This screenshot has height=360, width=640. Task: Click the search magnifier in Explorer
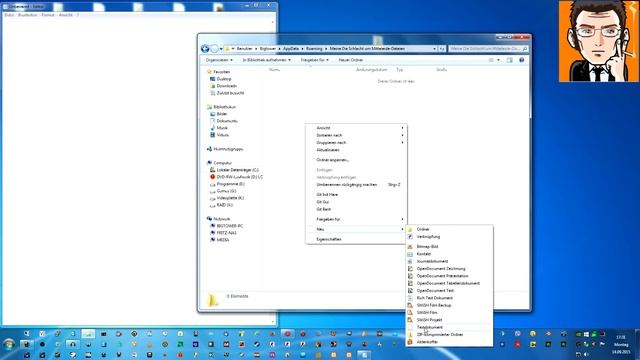(x=524, y=49)
